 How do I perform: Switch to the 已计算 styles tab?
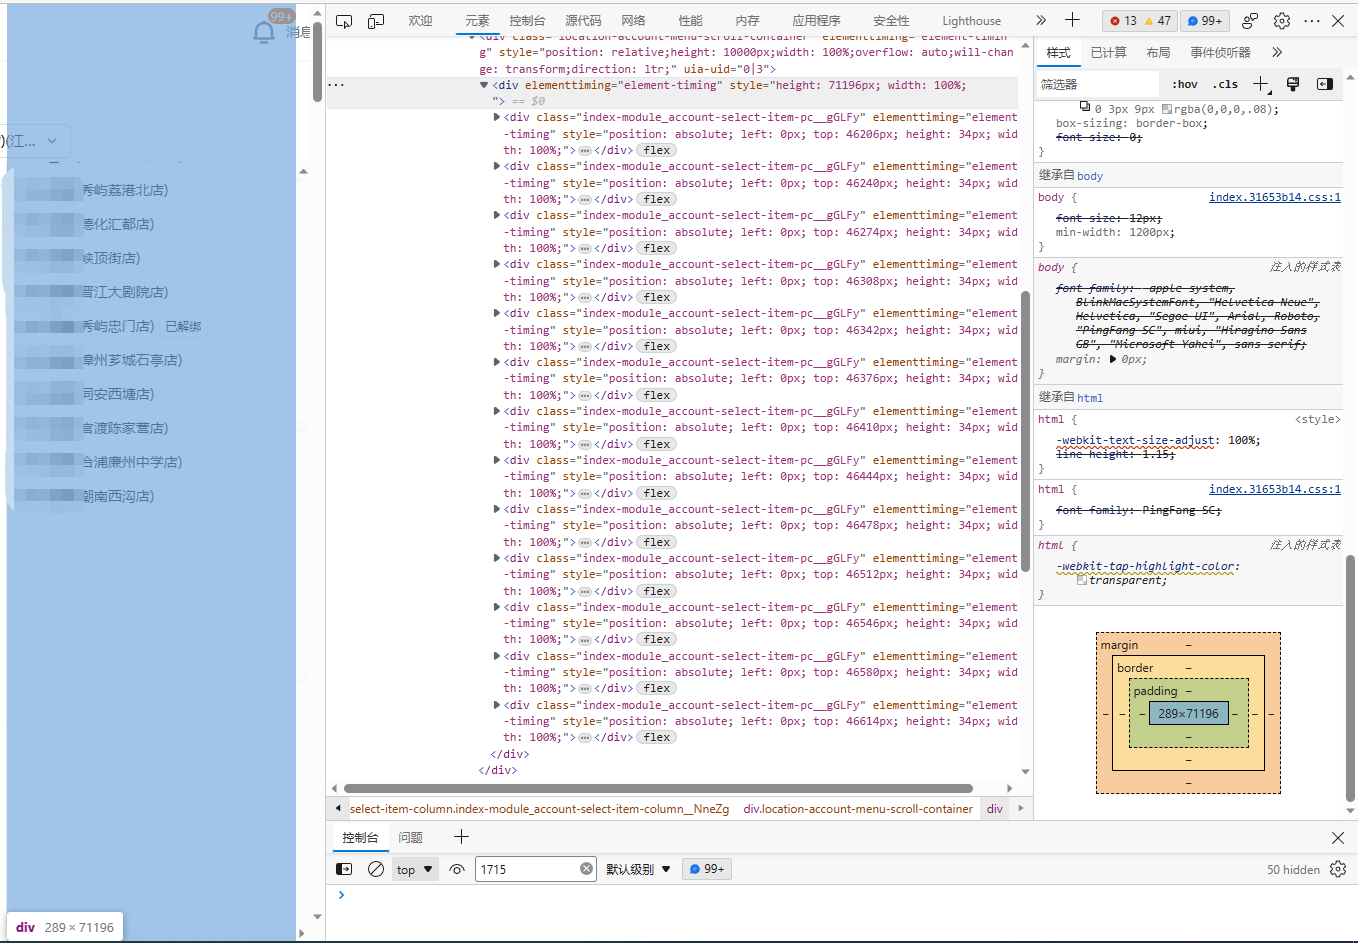1108,52
